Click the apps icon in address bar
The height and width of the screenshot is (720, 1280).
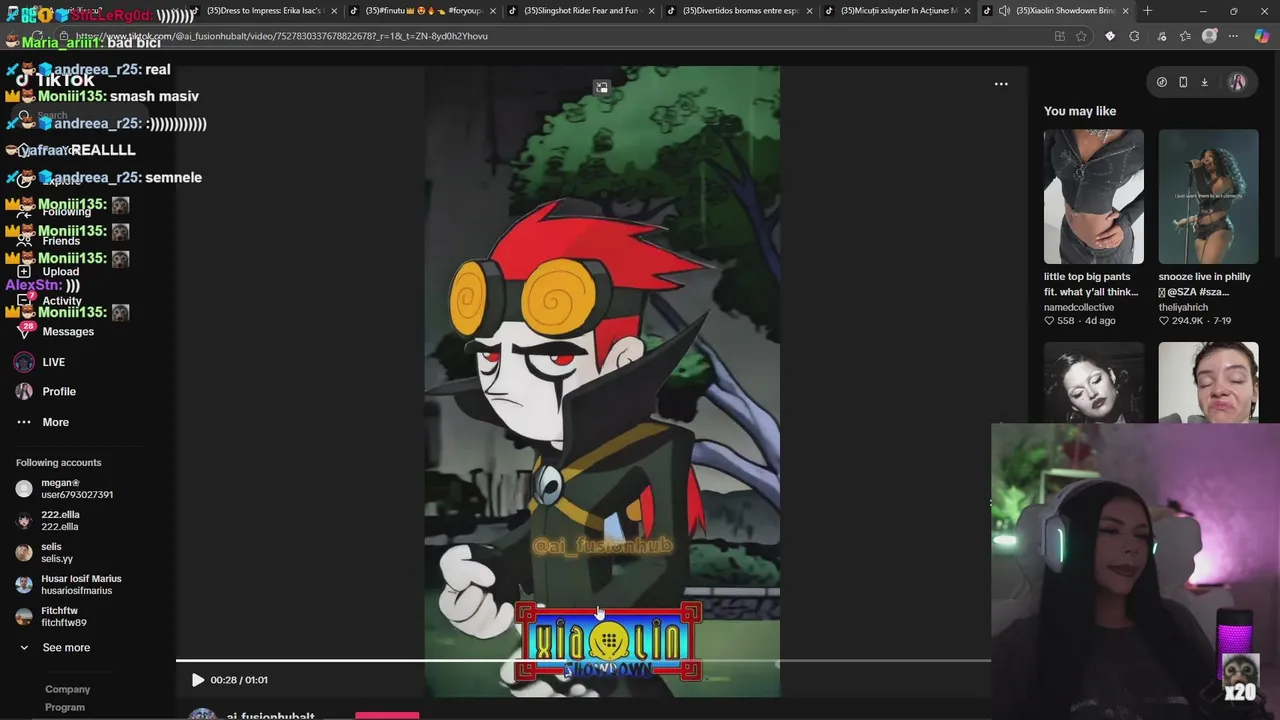pyautogui.click(x=1060, y=36)
